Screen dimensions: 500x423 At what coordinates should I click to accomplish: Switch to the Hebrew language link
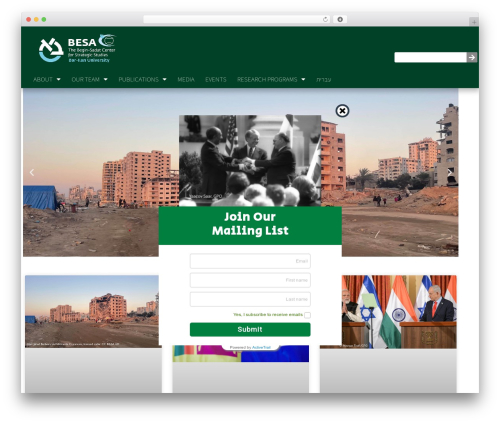[x=324, y=79]
